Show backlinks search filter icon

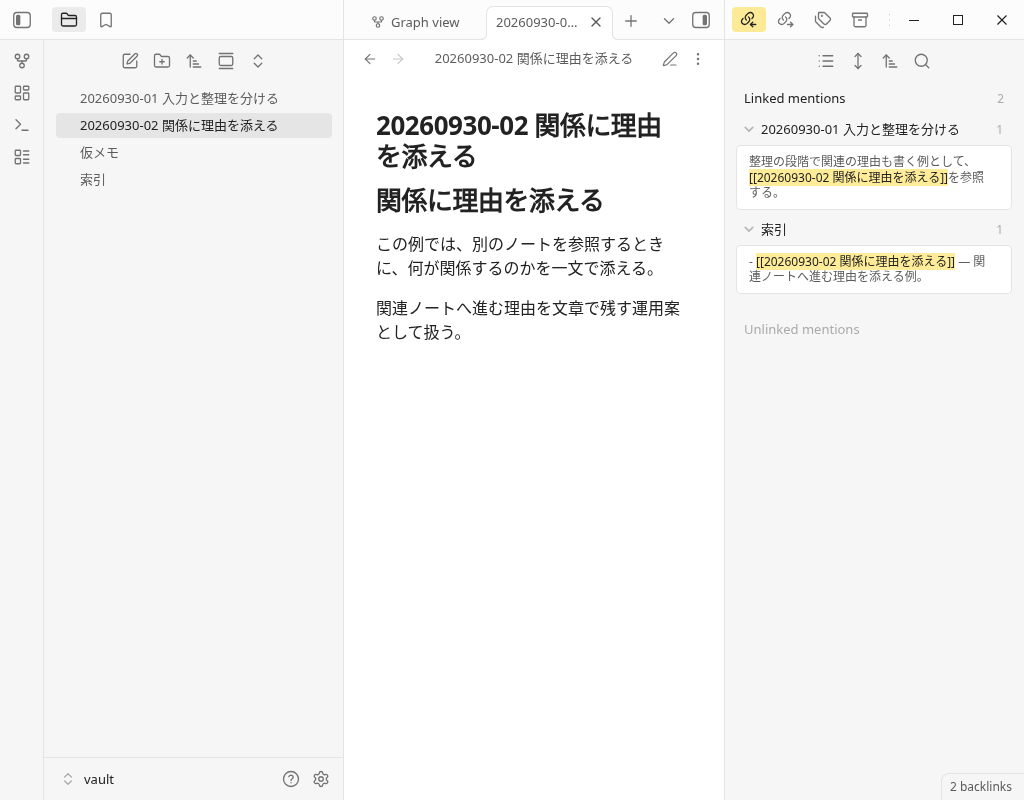point(921,61)
